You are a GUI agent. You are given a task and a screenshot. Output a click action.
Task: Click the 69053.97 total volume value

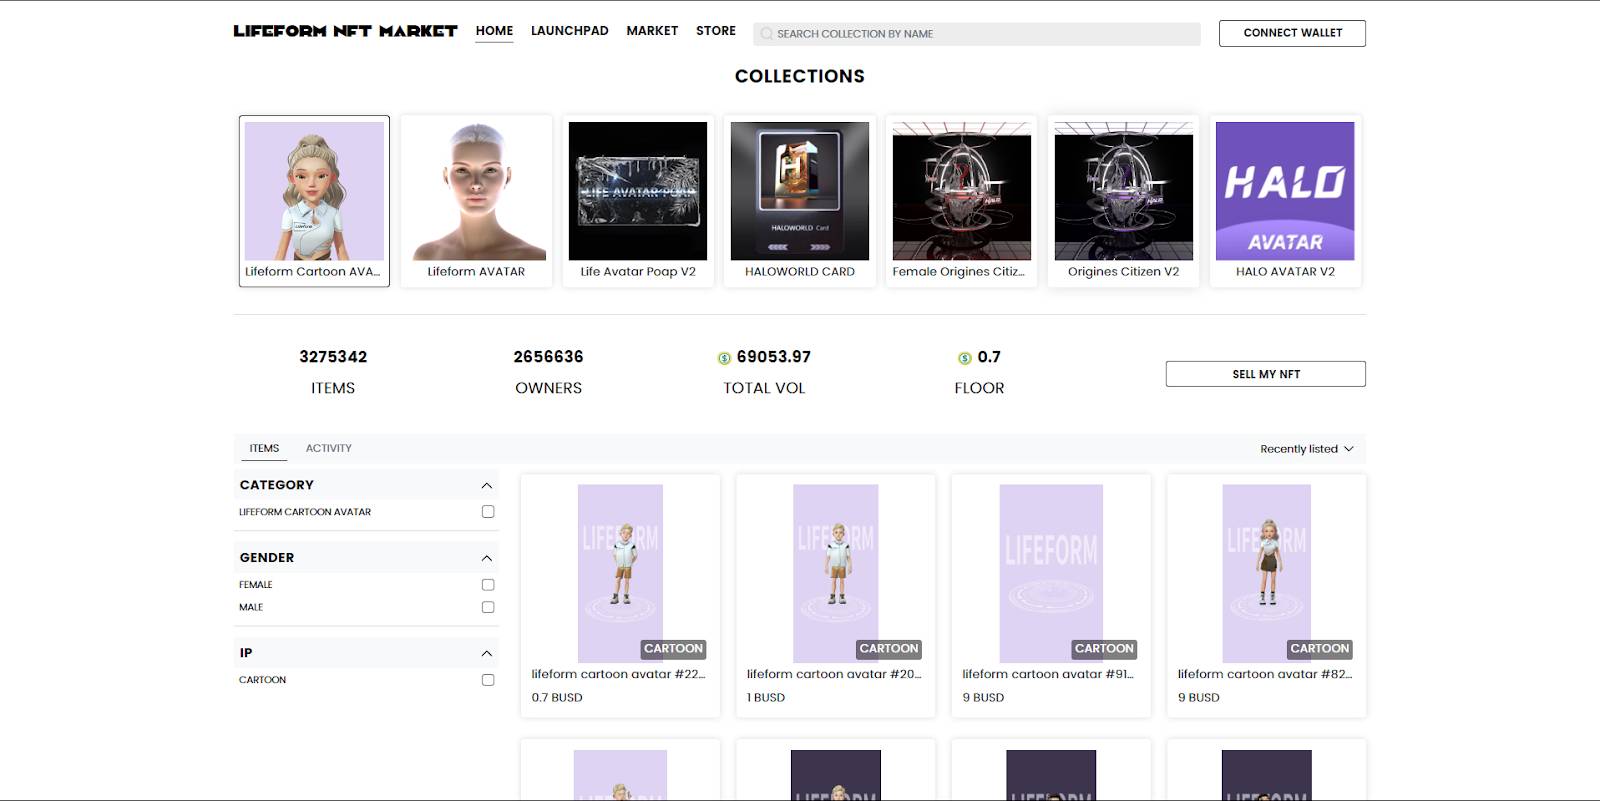click(774, 357)
